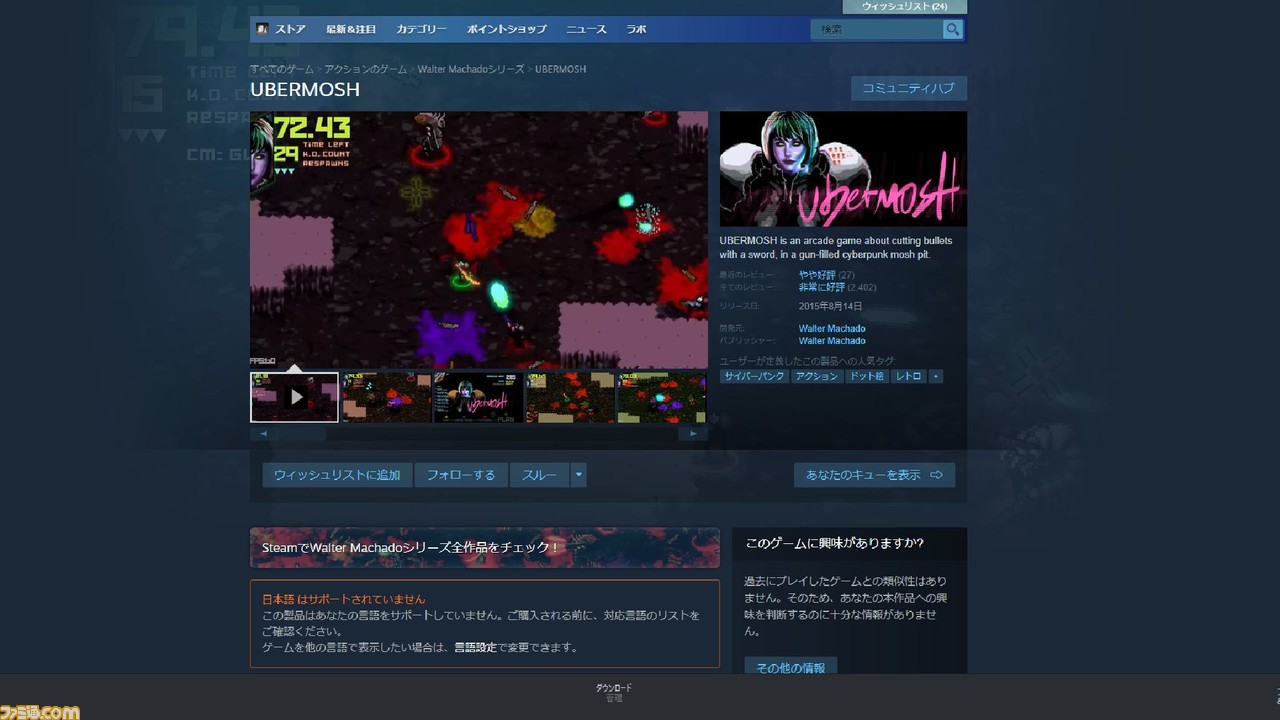Select the fifth screenshot thumbnail
1280x720 pixels.
(662, 397)
